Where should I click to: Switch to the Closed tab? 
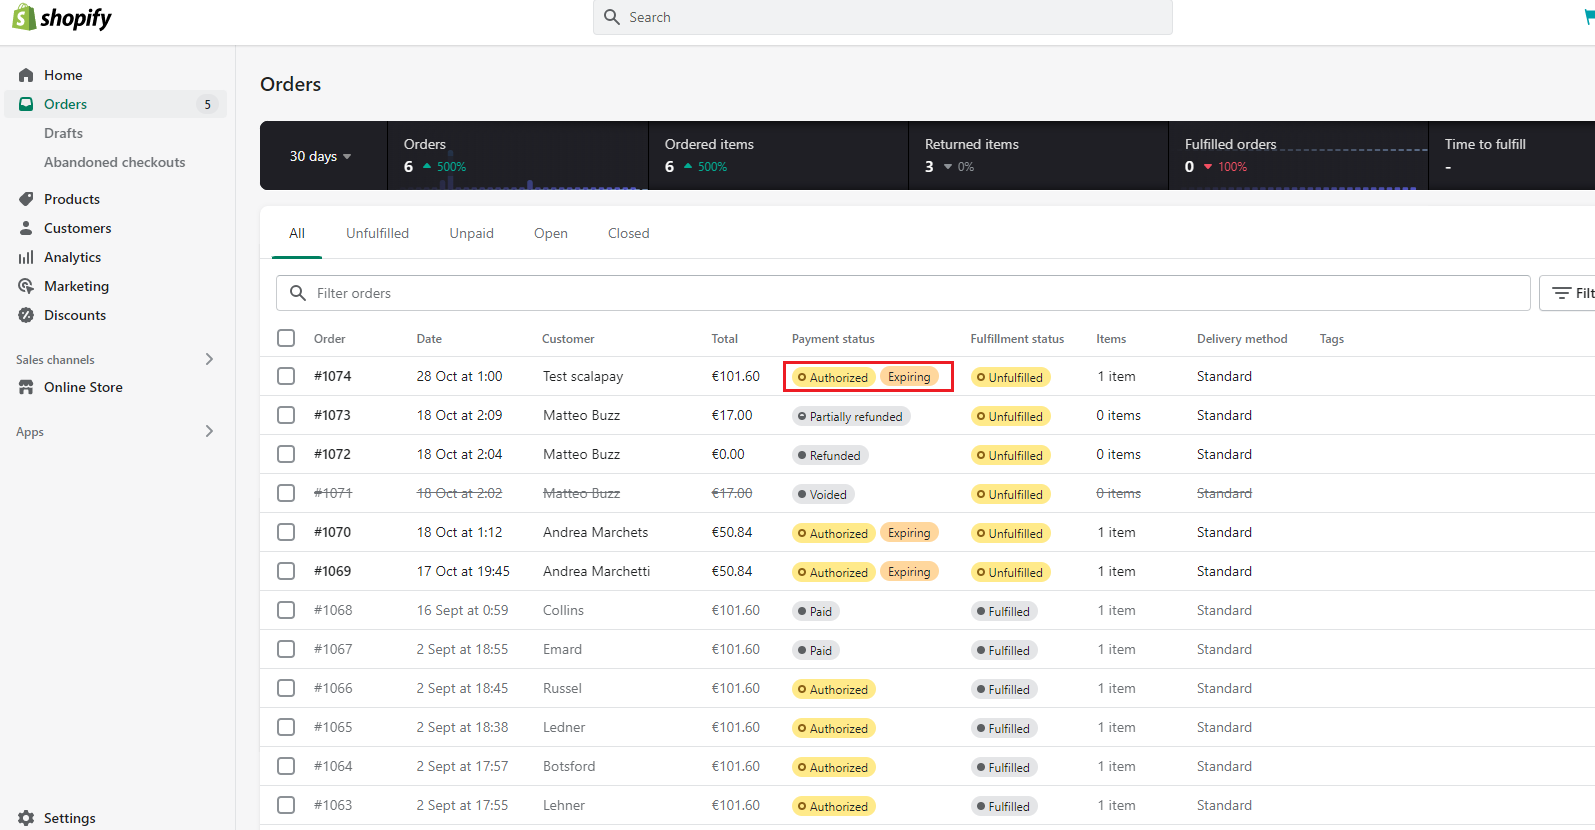(x=628, y=233)
